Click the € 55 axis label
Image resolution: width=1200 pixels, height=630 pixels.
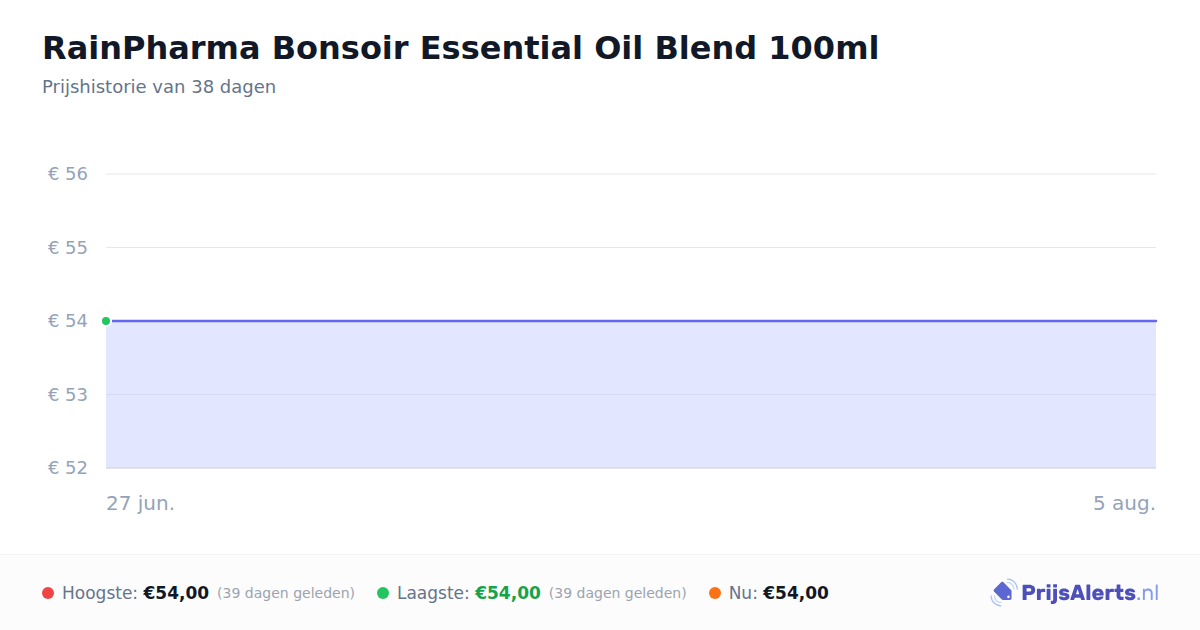[x=68, y=247]
